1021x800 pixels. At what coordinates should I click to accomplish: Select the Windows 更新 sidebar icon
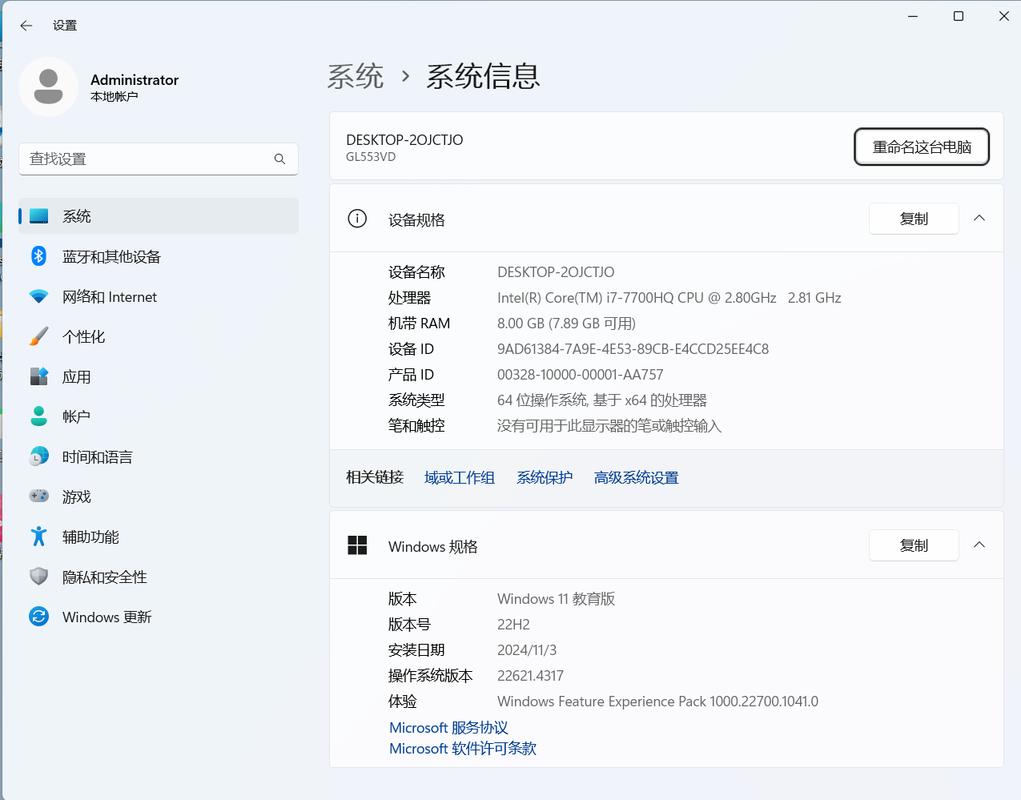(x=38, y=617)
